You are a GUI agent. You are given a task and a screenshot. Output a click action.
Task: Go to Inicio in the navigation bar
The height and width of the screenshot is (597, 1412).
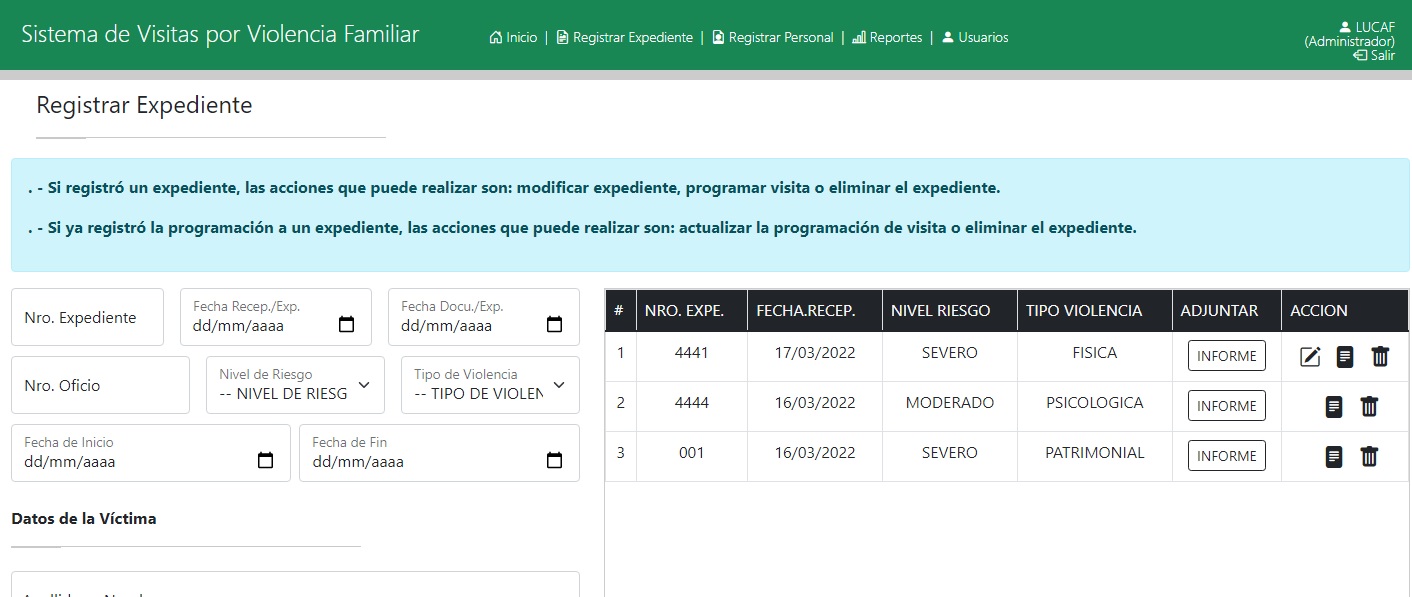click(513, 38)
